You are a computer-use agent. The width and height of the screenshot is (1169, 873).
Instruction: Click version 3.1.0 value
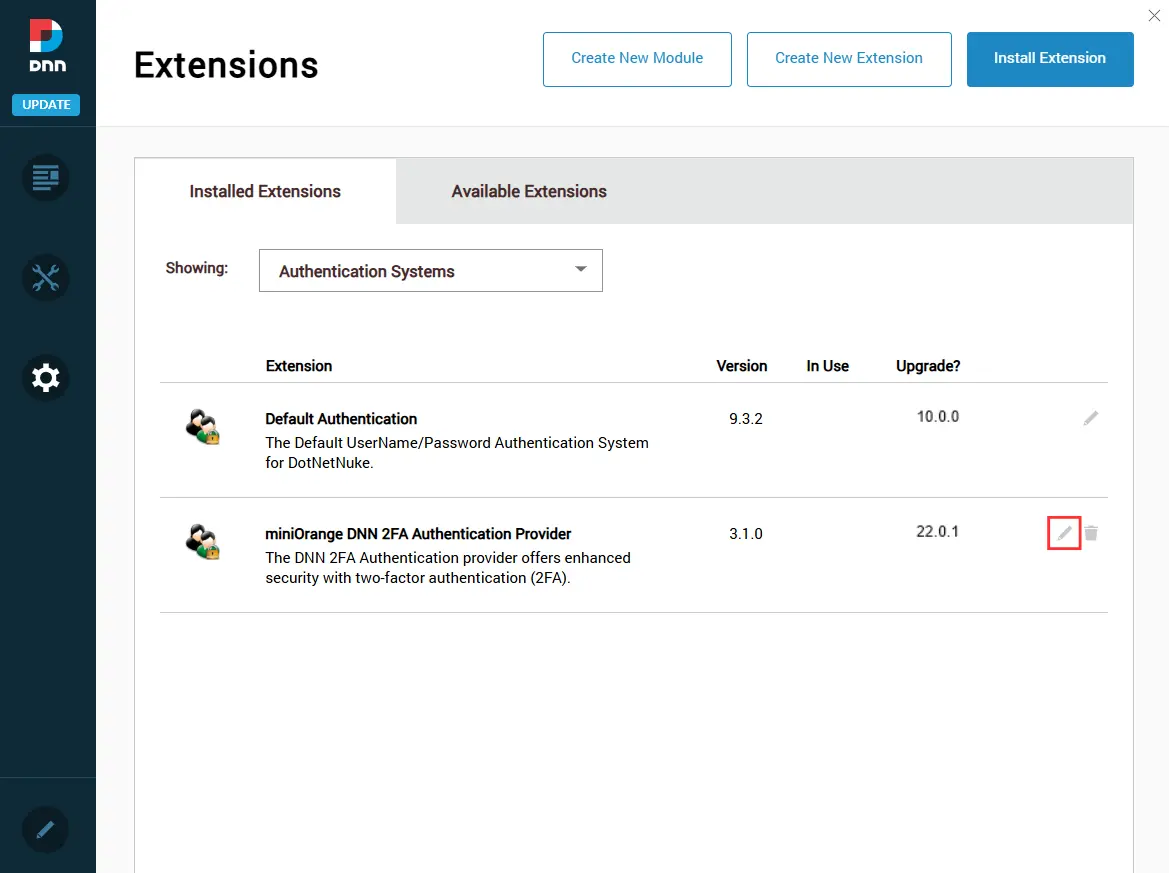coord(746,534)
